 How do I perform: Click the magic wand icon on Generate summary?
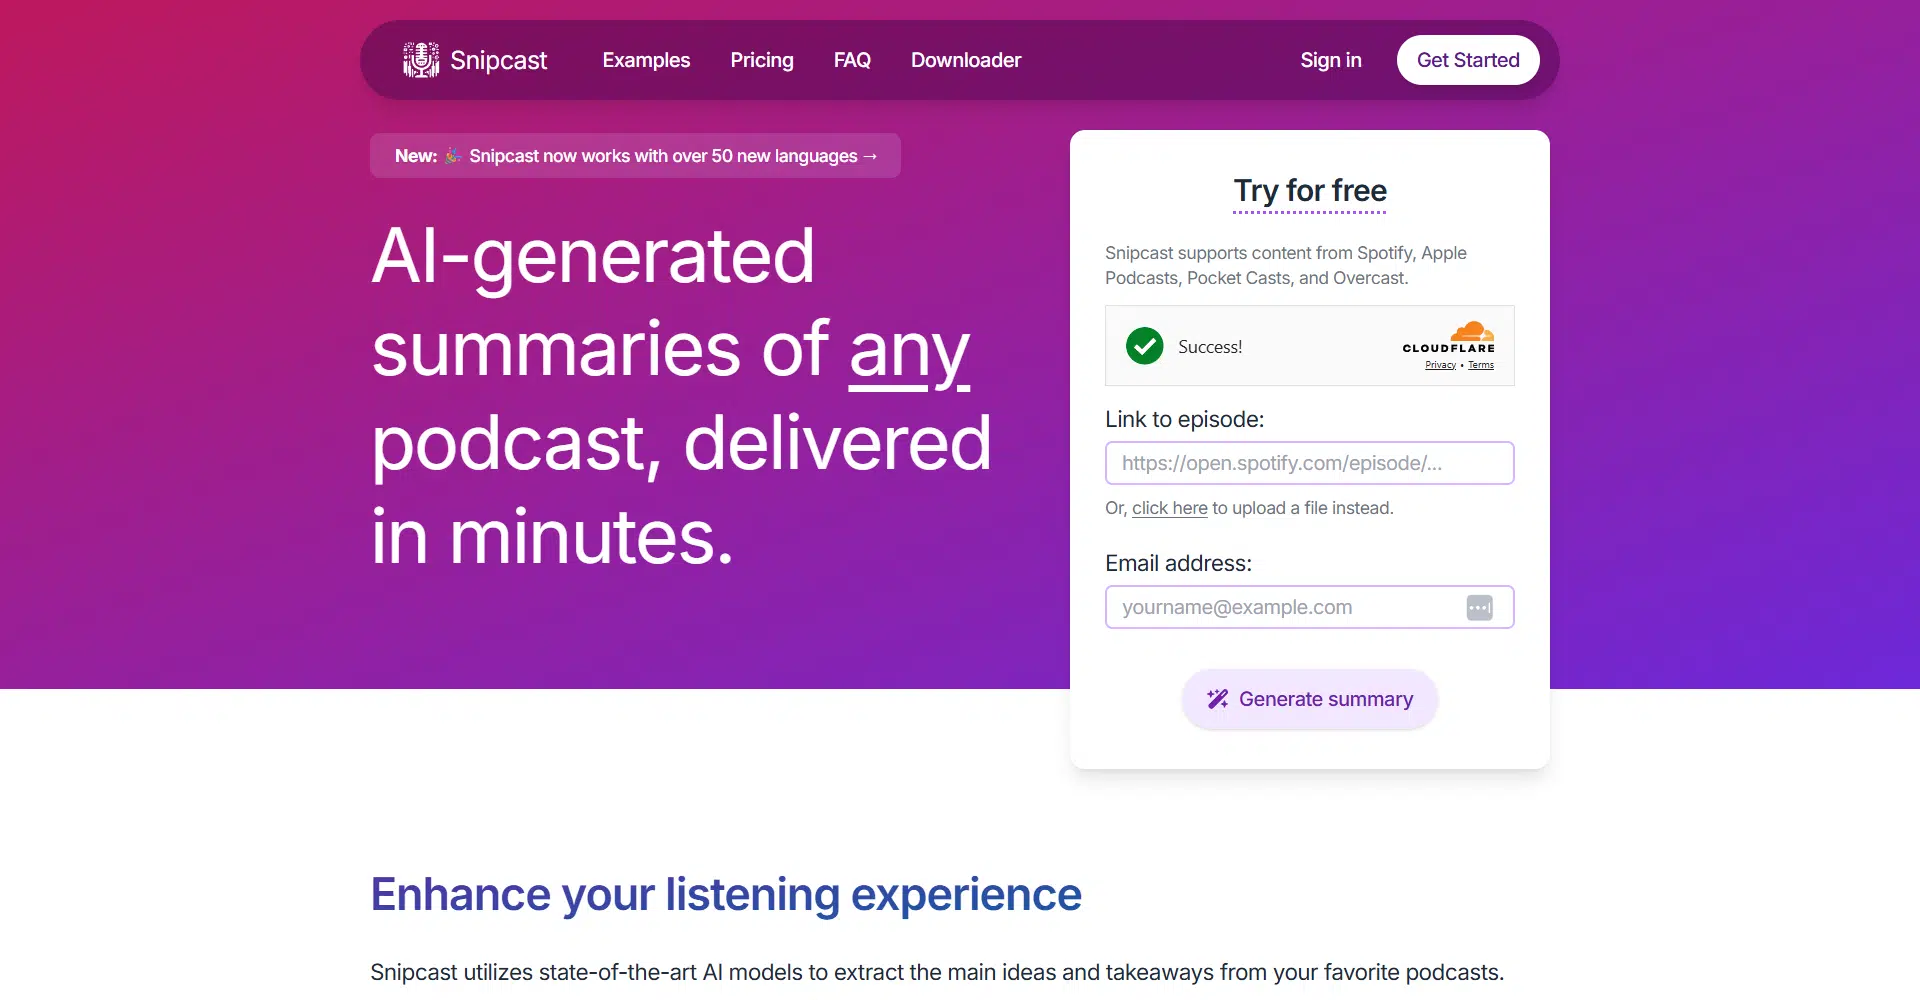(x=1217, y=699)
